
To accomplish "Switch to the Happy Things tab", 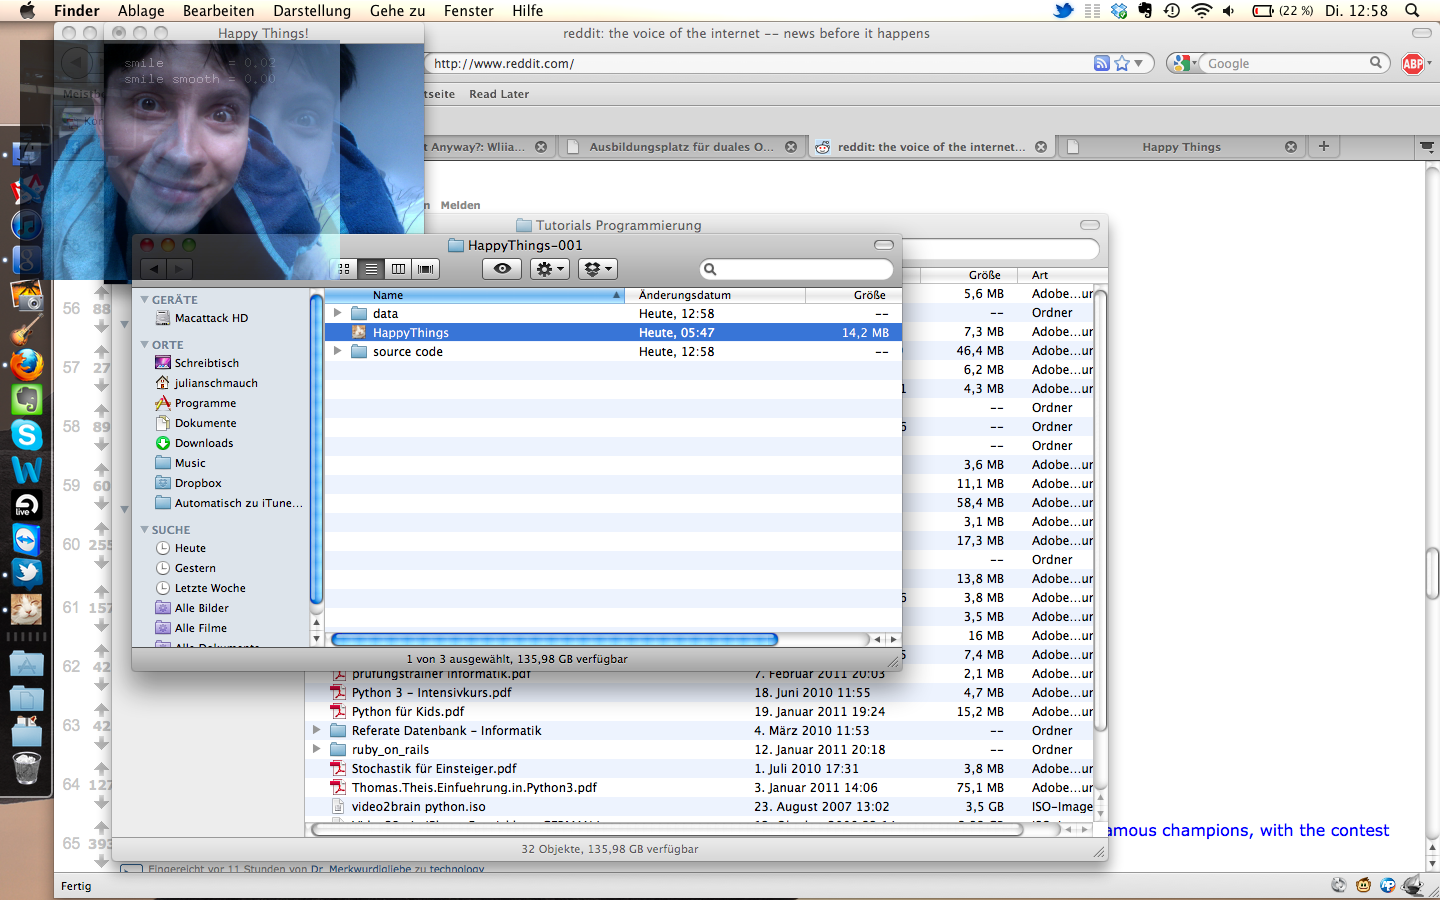I will pos(1180,147).
